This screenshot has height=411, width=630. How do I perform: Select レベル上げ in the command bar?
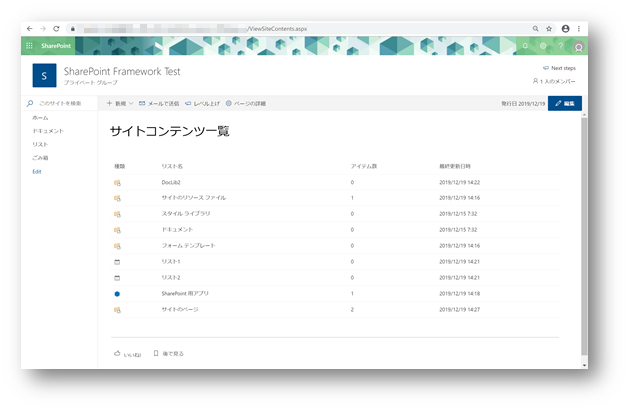tap(202, 103)
